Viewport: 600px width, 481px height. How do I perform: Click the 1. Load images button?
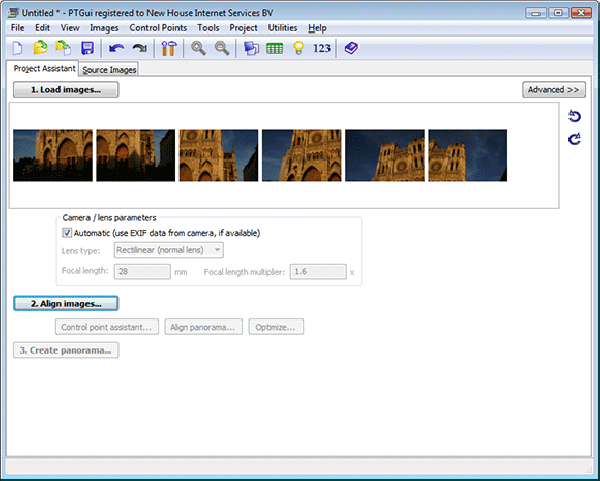coord(66,90)
